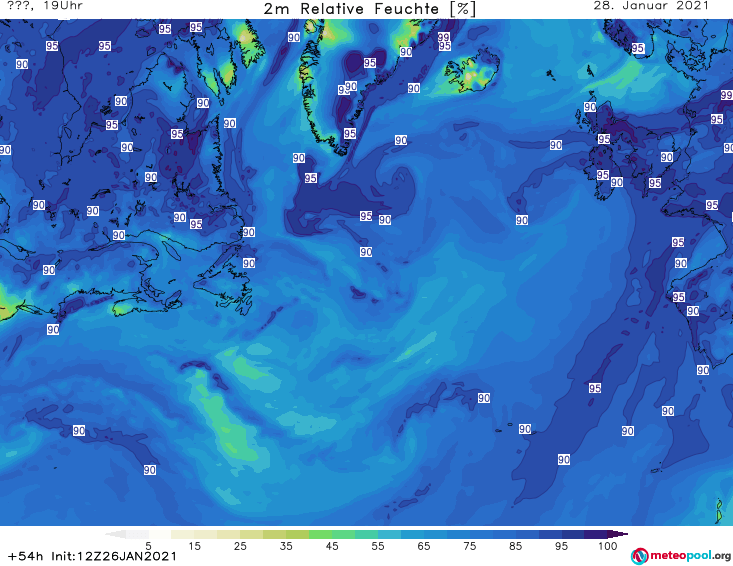The image size is (733, 566).
Task: Pick the pale yellow legend swatch above 15
Action: pyautogui.click(x=206, y=534)
